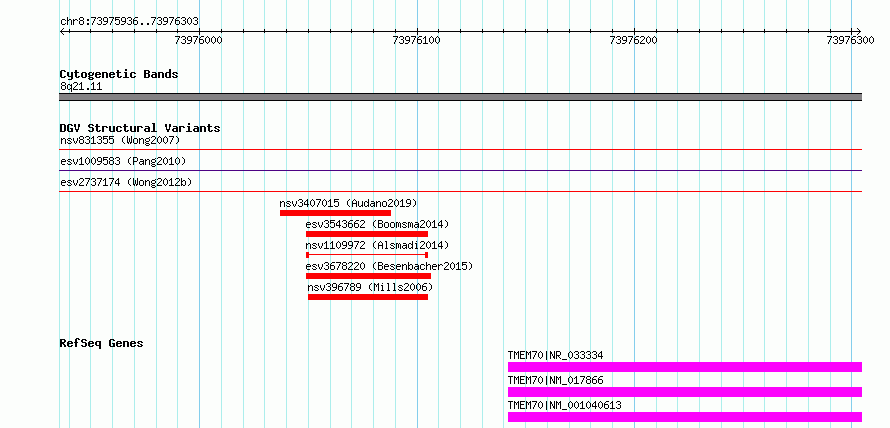Screen dimensions: 890x428
Task: Click the nsv3407015 (Audano2019) label
Action: pos(349,203)
